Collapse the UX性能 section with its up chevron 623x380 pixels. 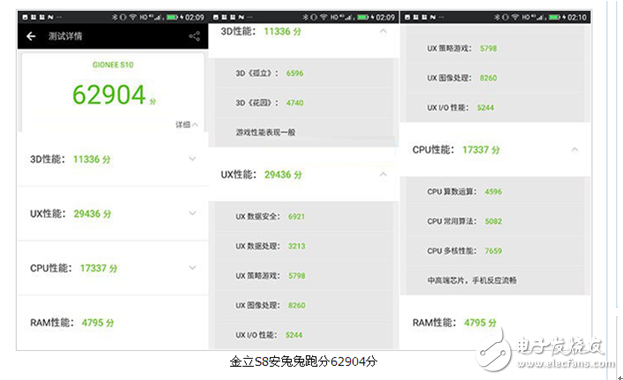point(383,174)
